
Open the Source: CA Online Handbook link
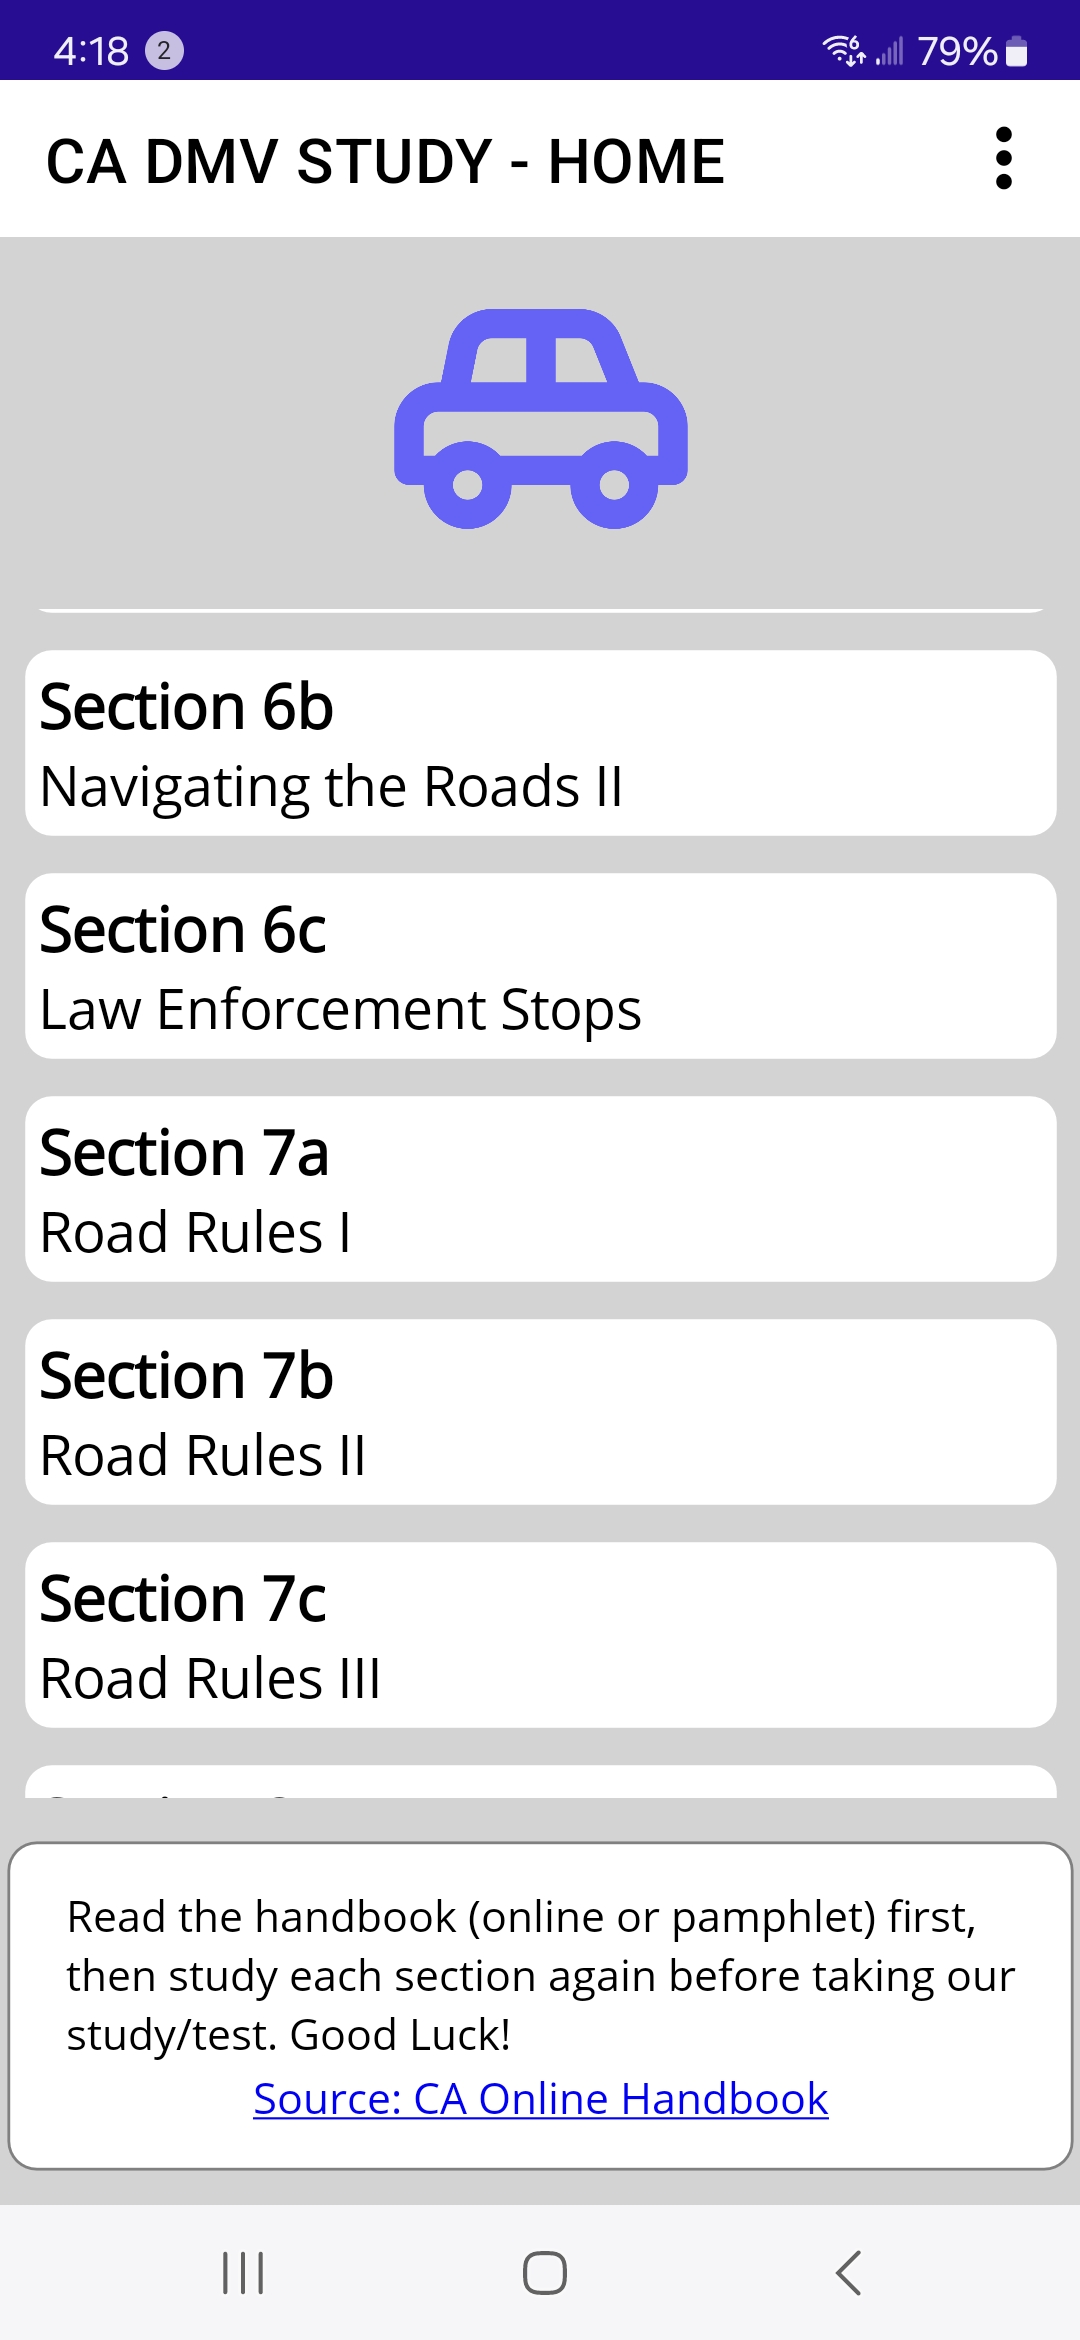pos(540,2098)
